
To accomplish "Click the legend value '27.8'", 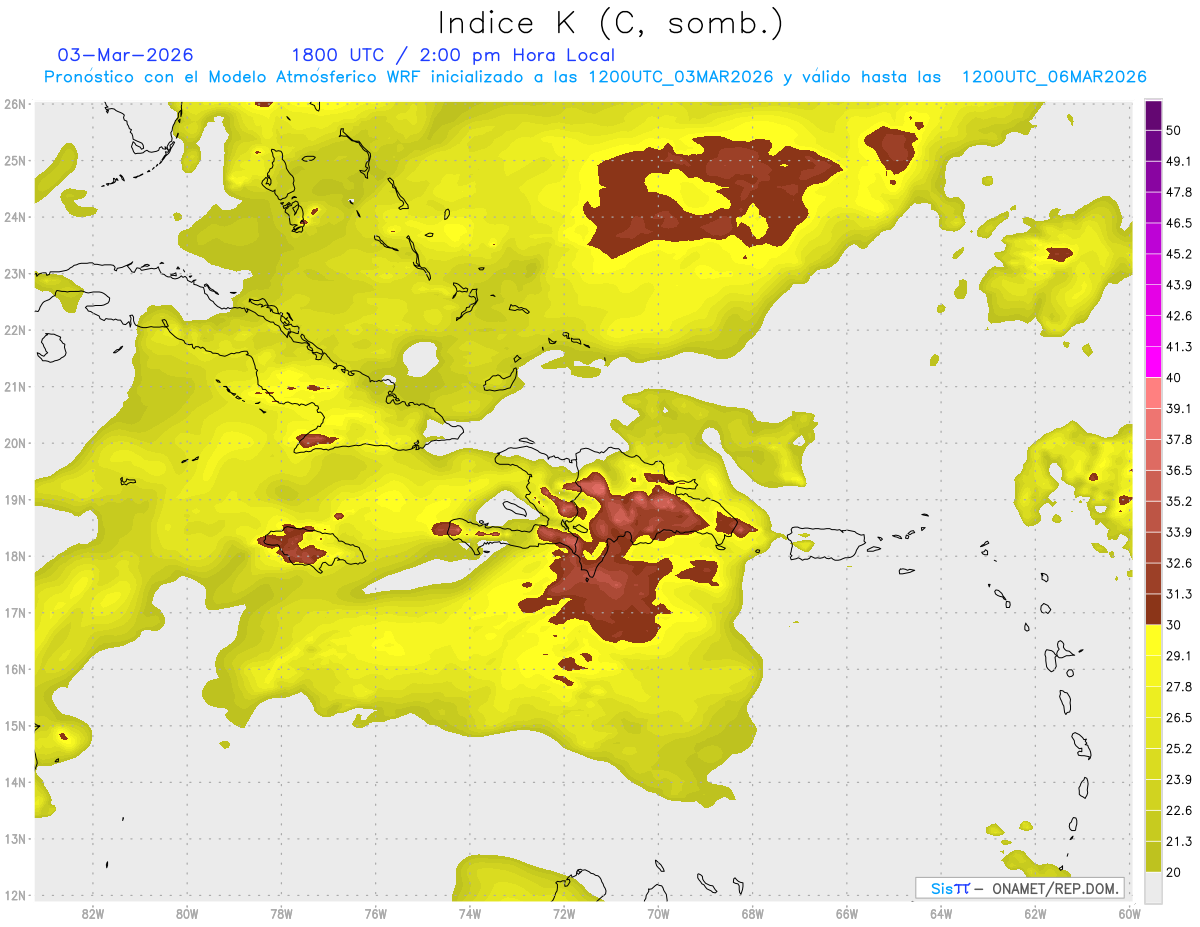I will (1179, 687).
